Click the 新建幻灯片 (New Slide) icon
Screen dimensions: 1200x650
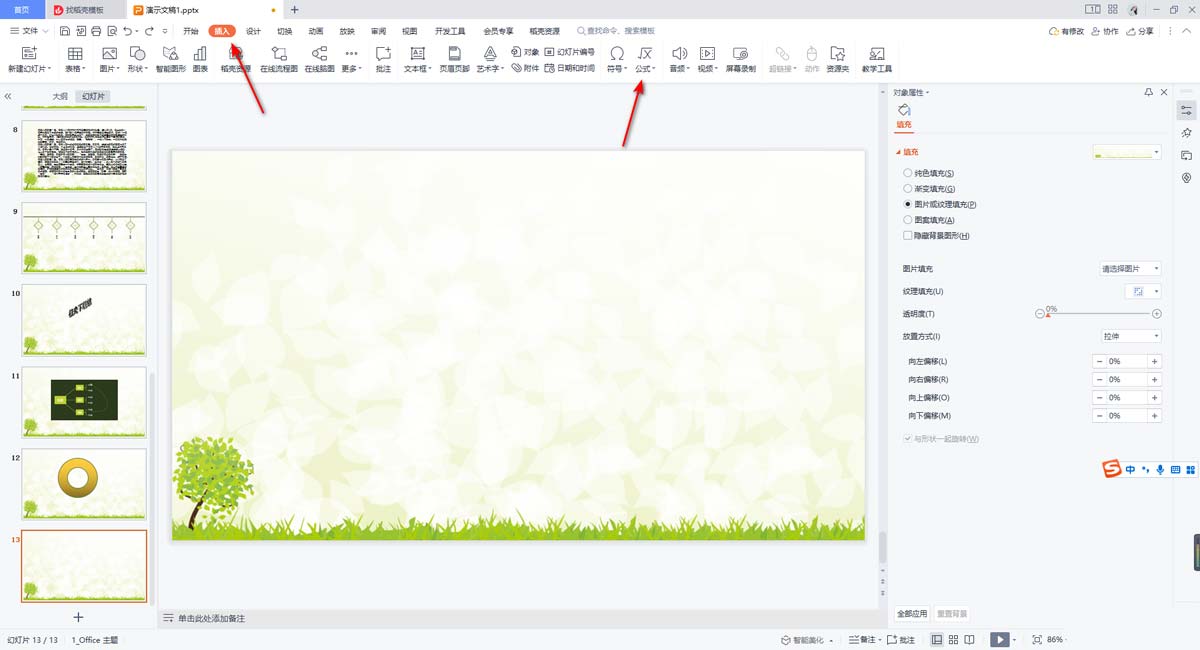click(28, 52)
